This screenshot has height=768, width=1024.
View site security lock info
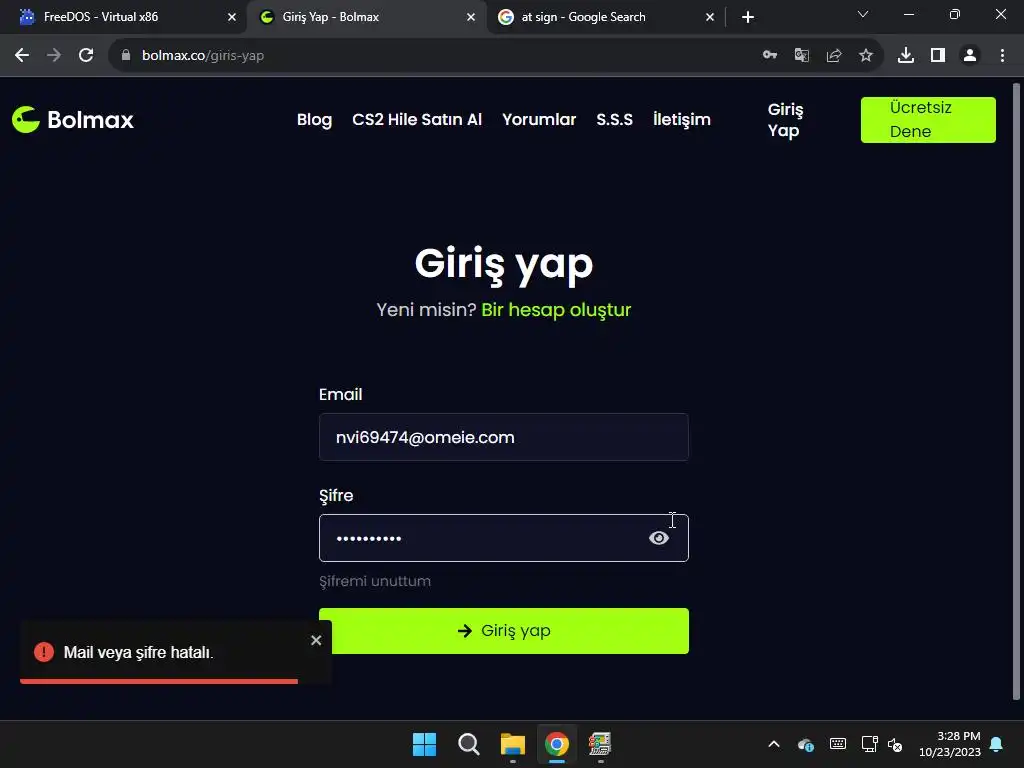pyautogui.click(x=126, y=56)
